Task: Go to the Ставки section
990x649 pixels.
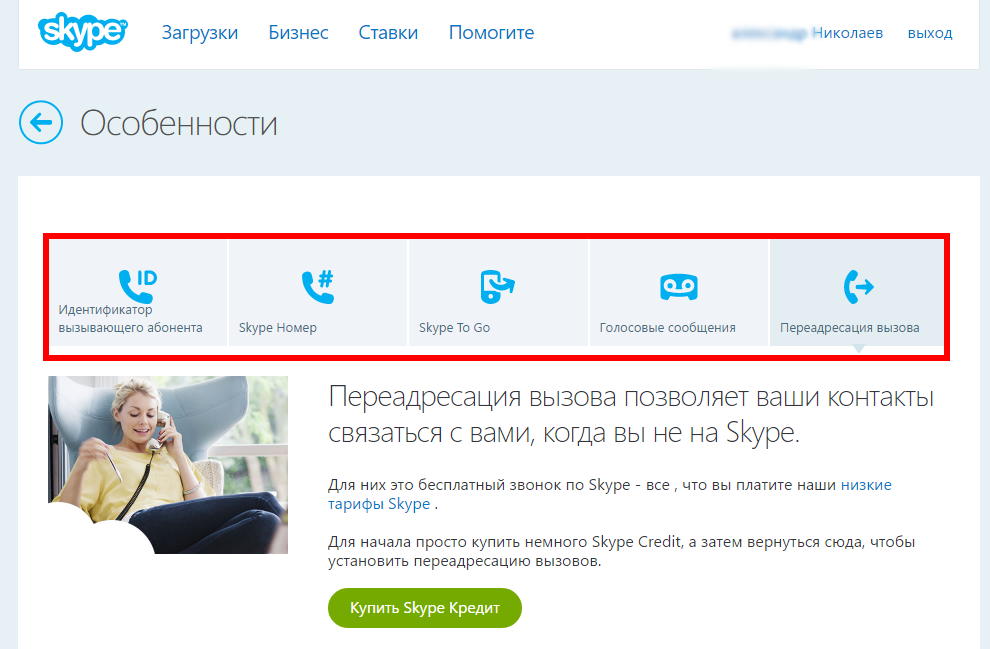Action: click(x=388, y=33)
